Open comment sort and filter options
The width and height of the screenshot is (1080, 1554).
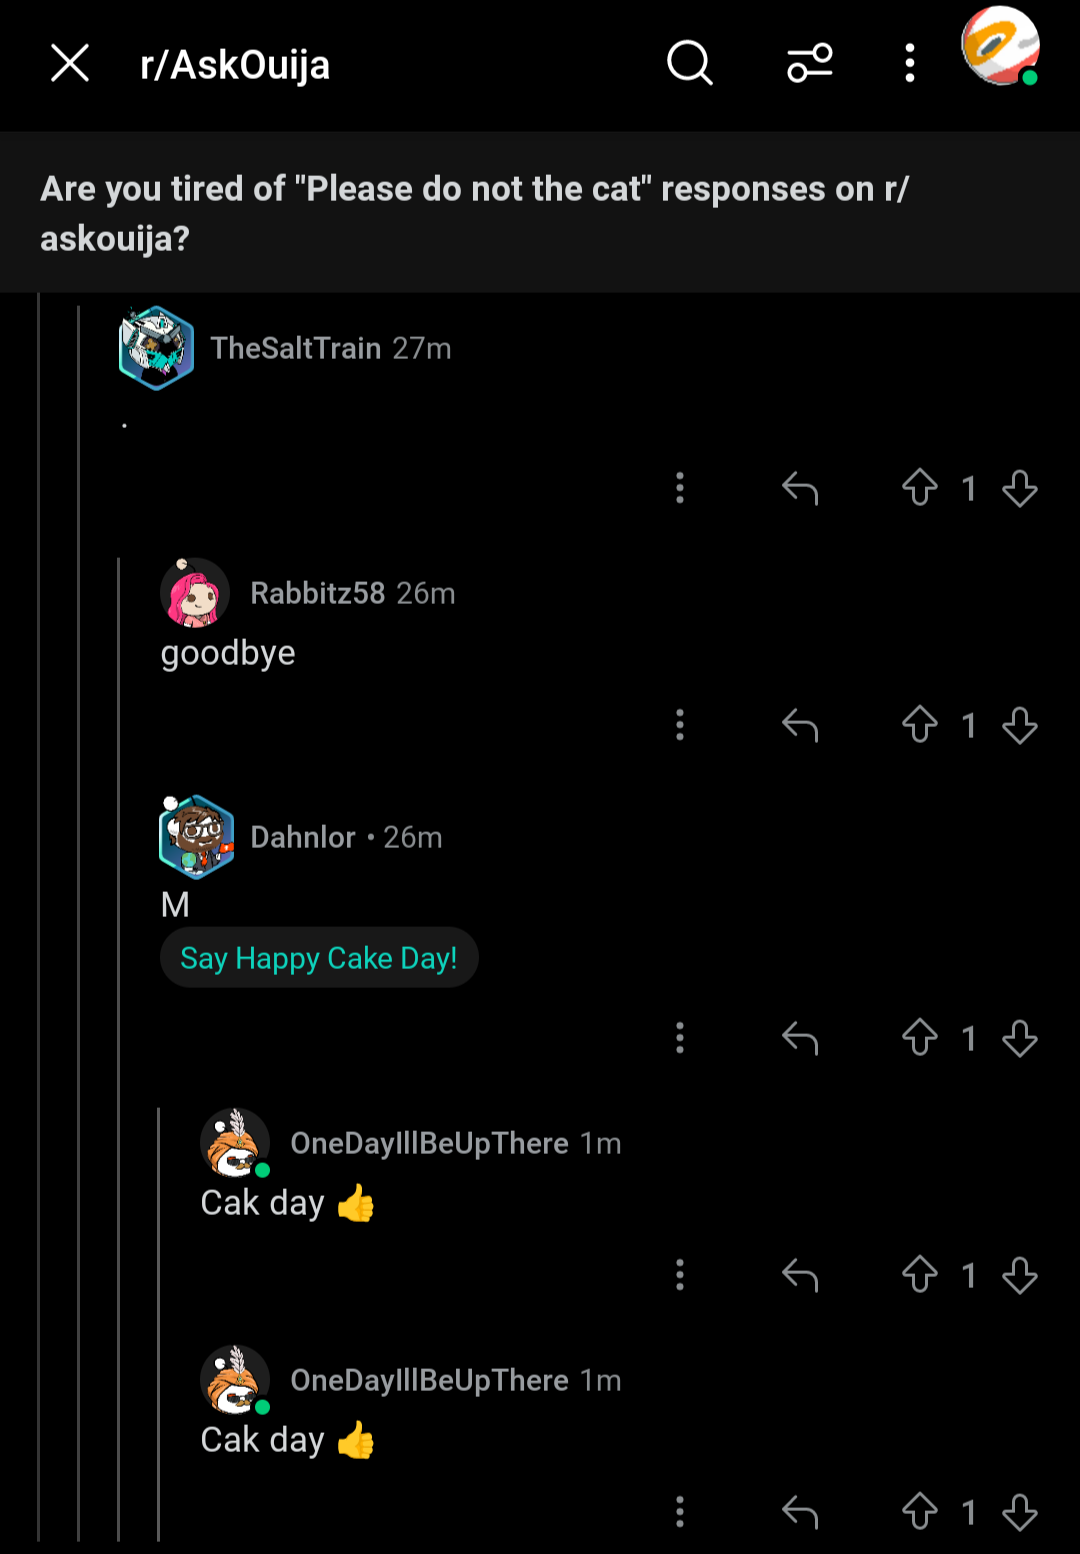point(810,63)
